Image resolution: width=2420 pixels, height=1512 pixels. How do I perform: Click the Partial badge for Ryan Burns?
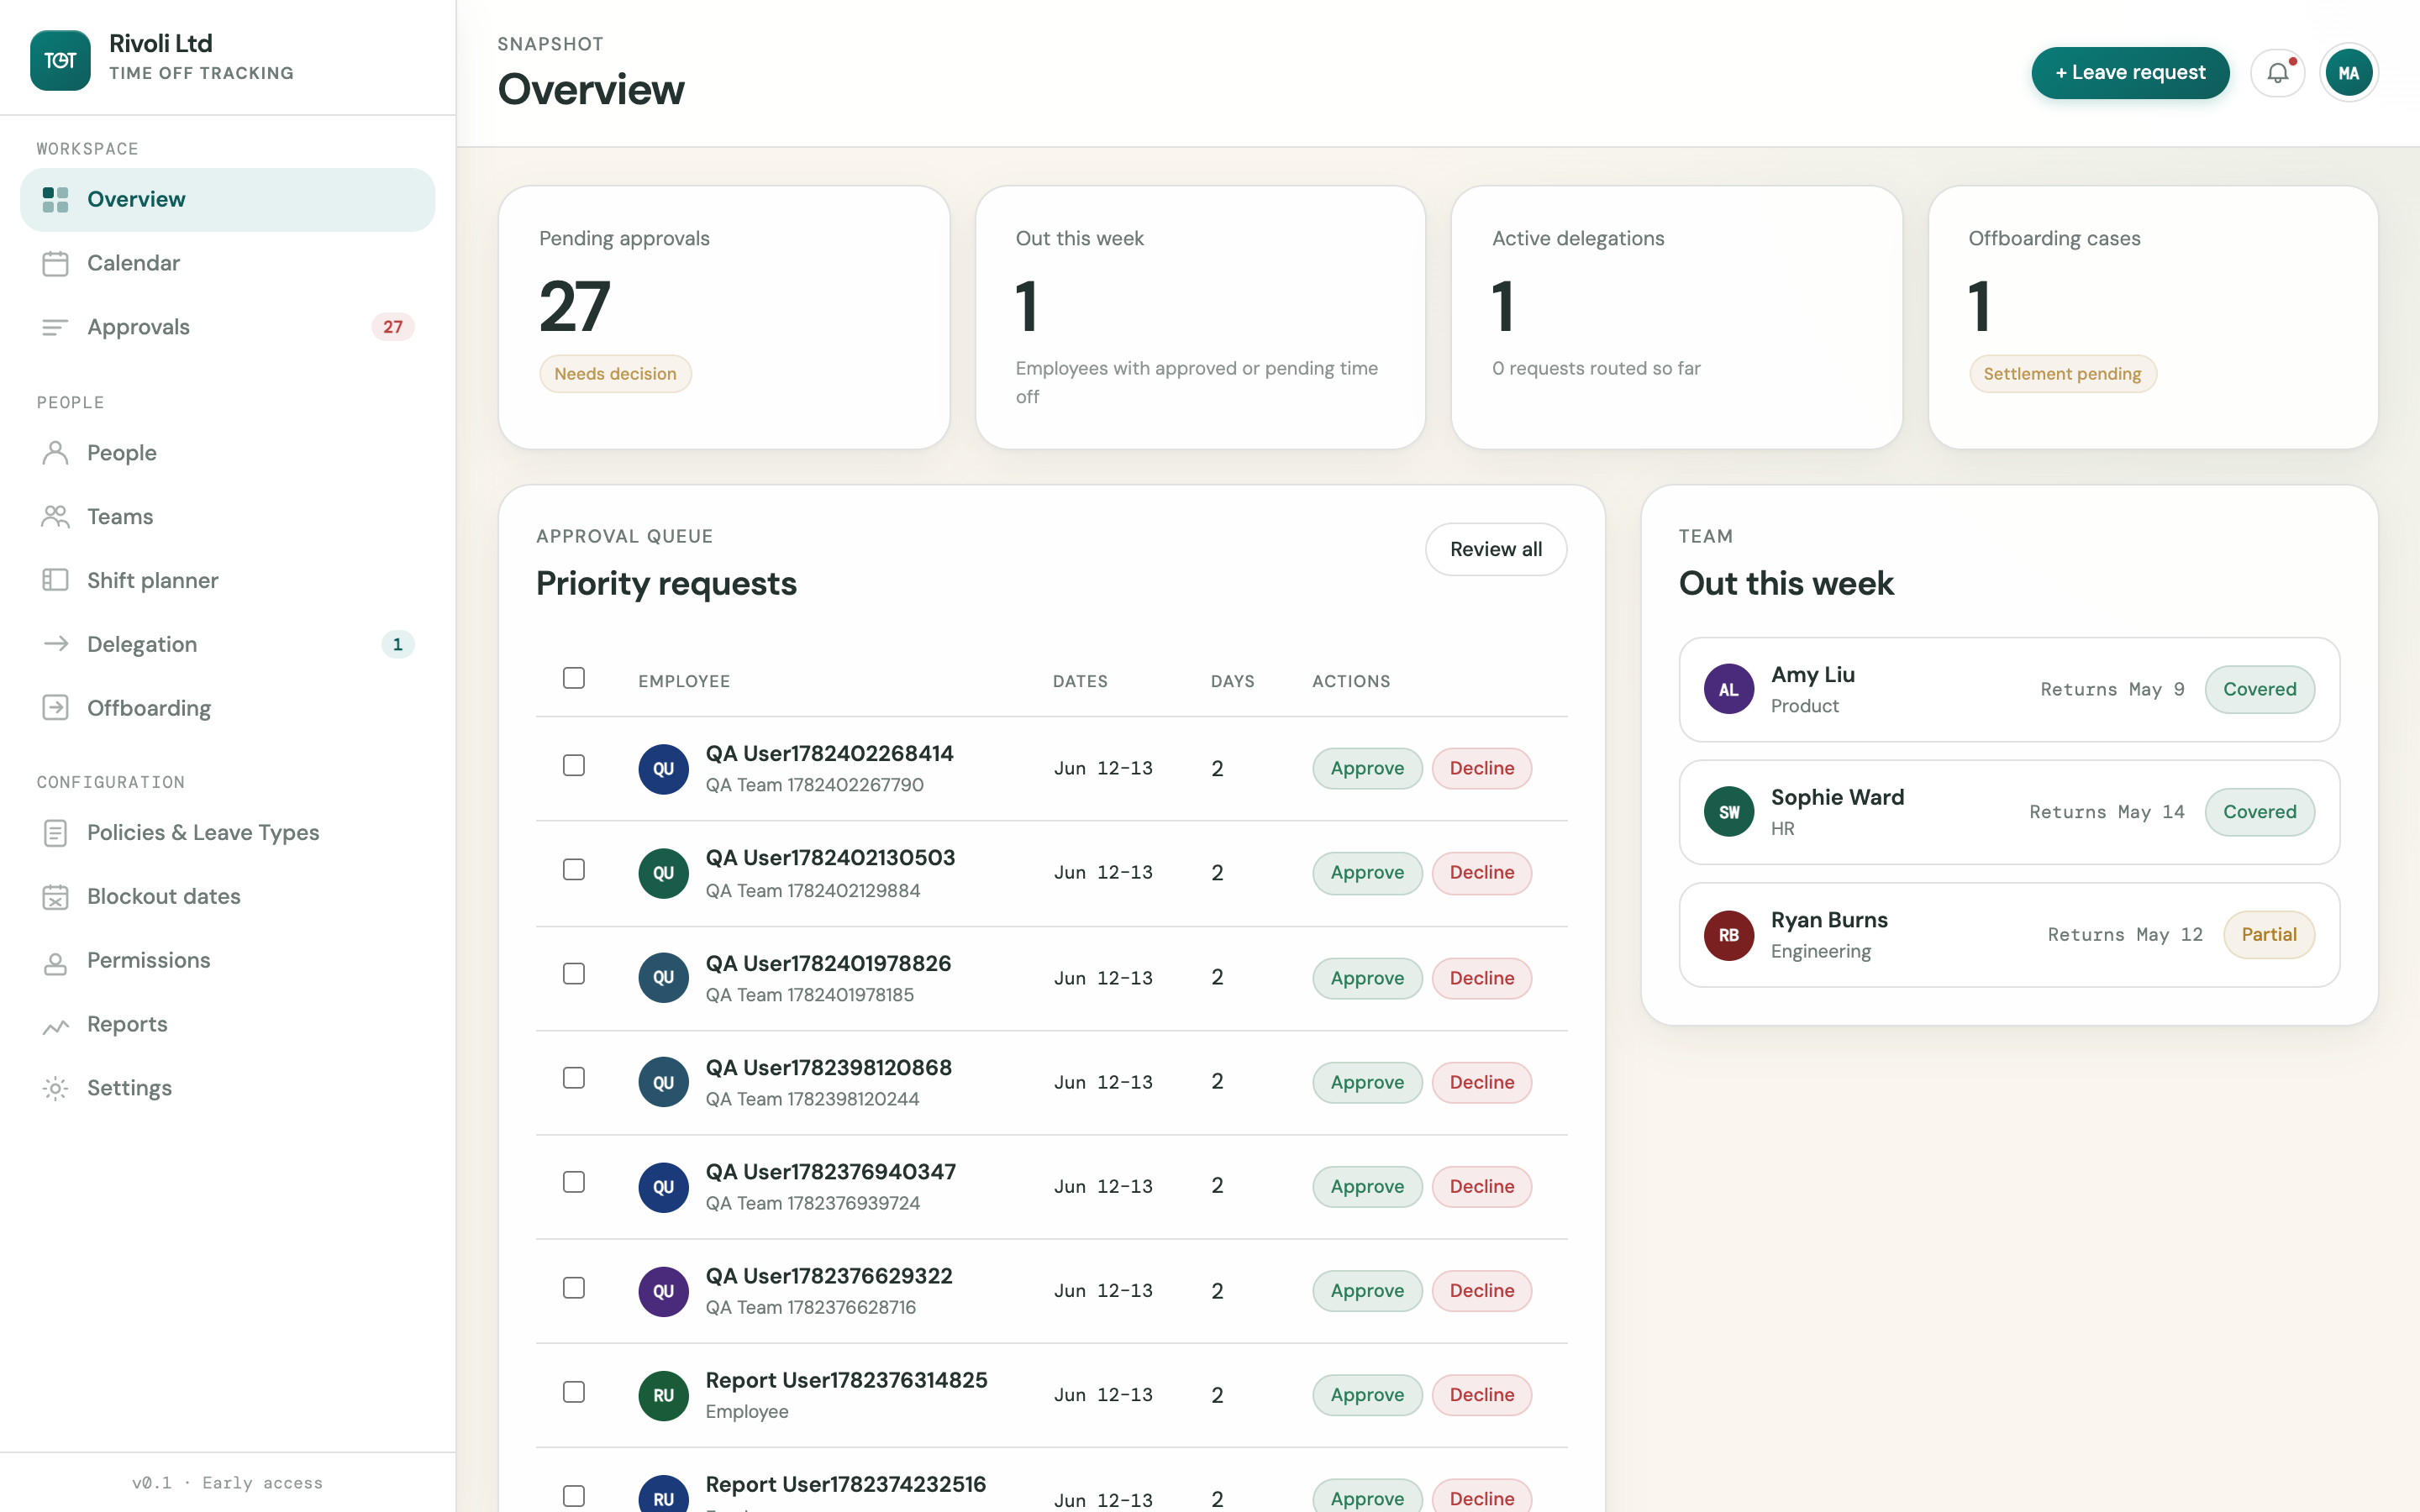[2268, 935]
